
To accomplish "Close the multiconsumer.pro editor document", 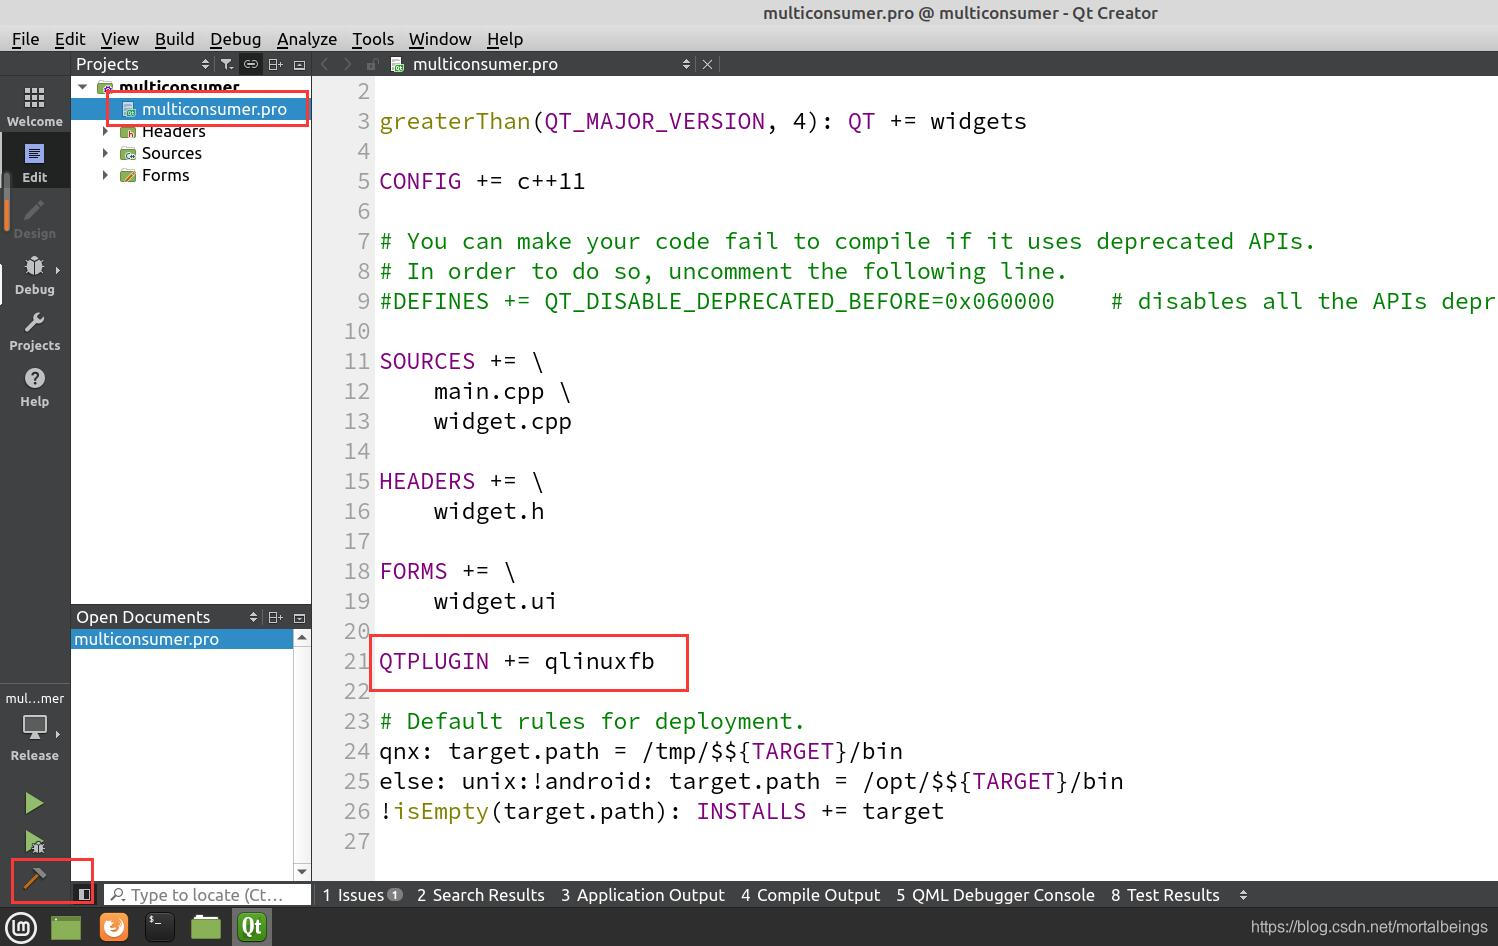I will point(707,64).
